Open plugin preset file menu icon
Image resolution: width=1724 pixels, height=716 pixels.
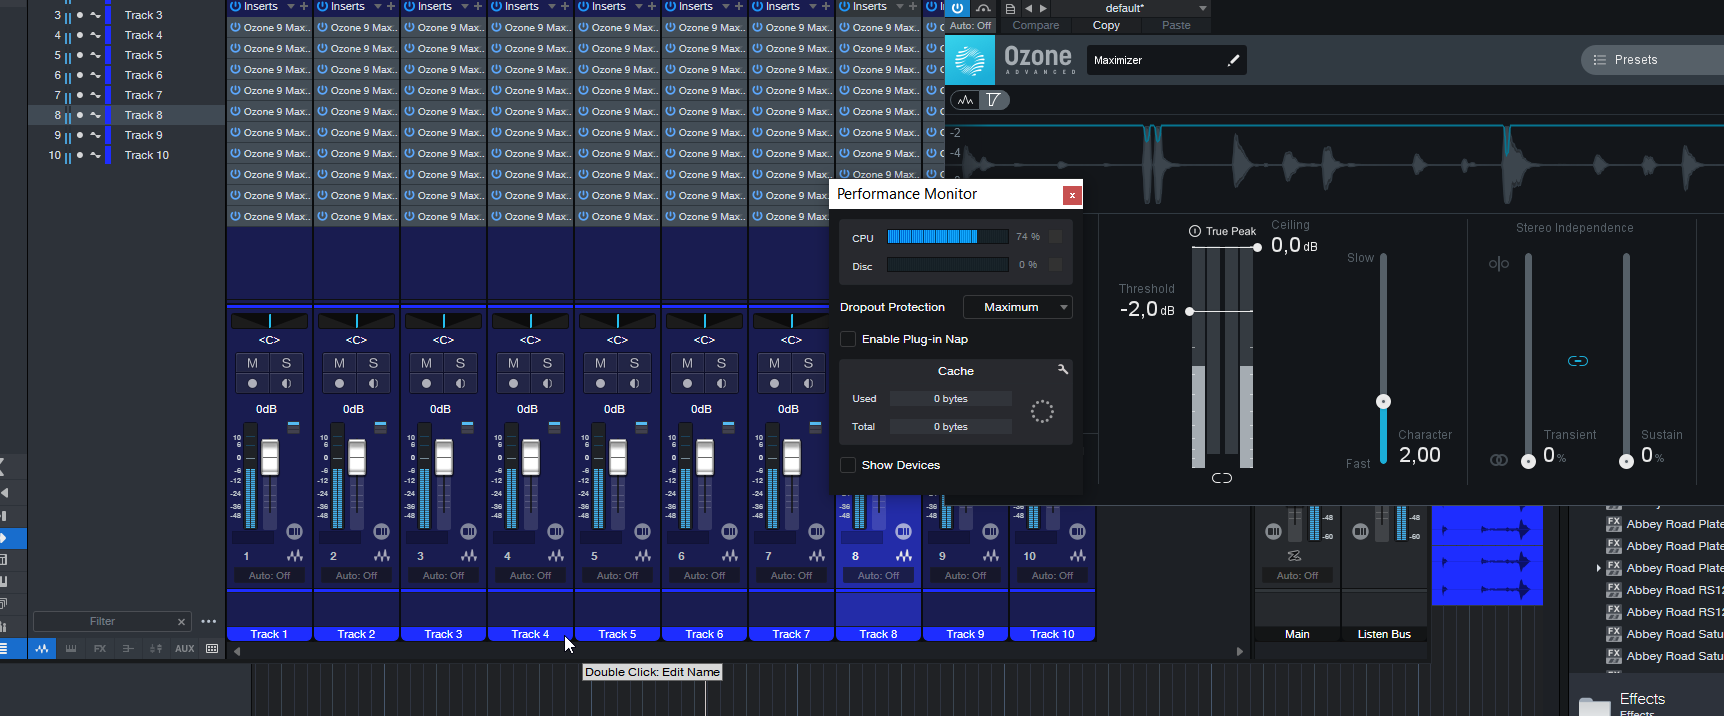click(x=1010, y=8)
